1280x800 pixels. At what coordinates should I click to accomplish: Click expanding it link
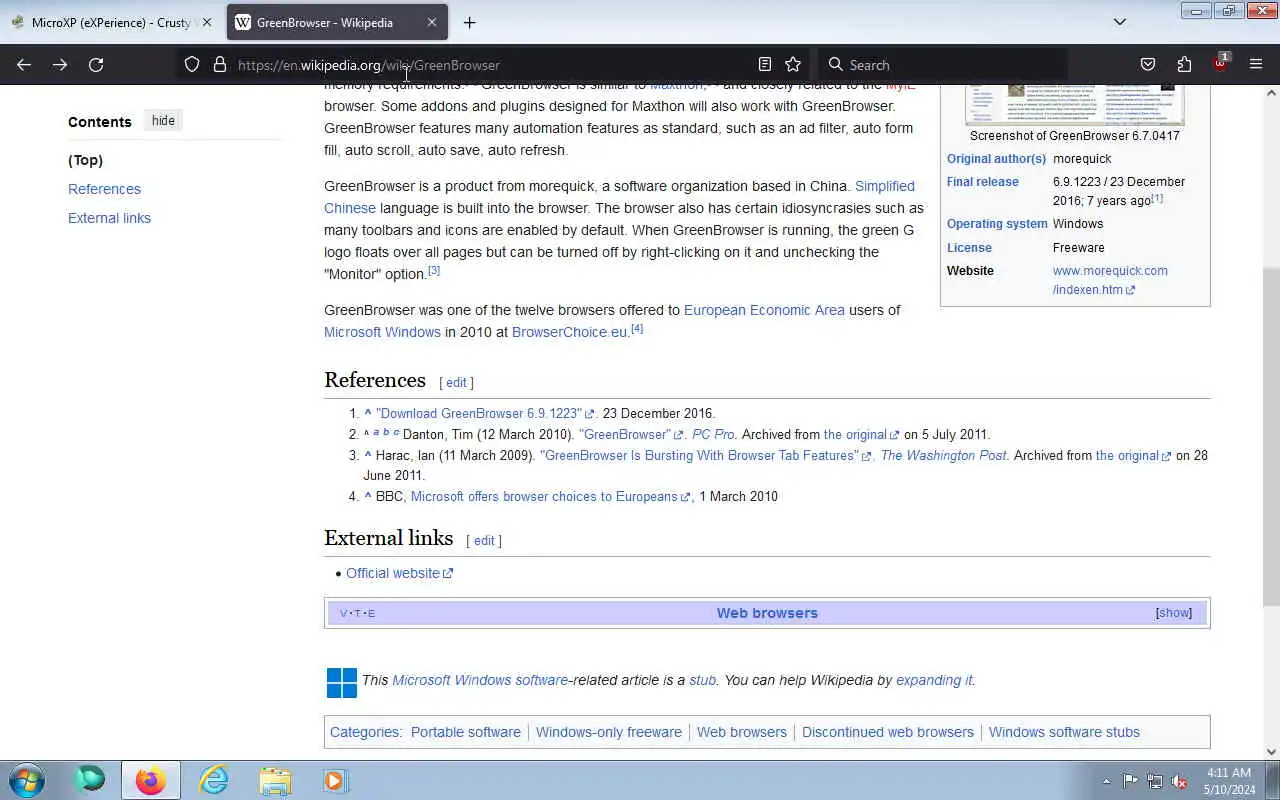pos(934,680)
